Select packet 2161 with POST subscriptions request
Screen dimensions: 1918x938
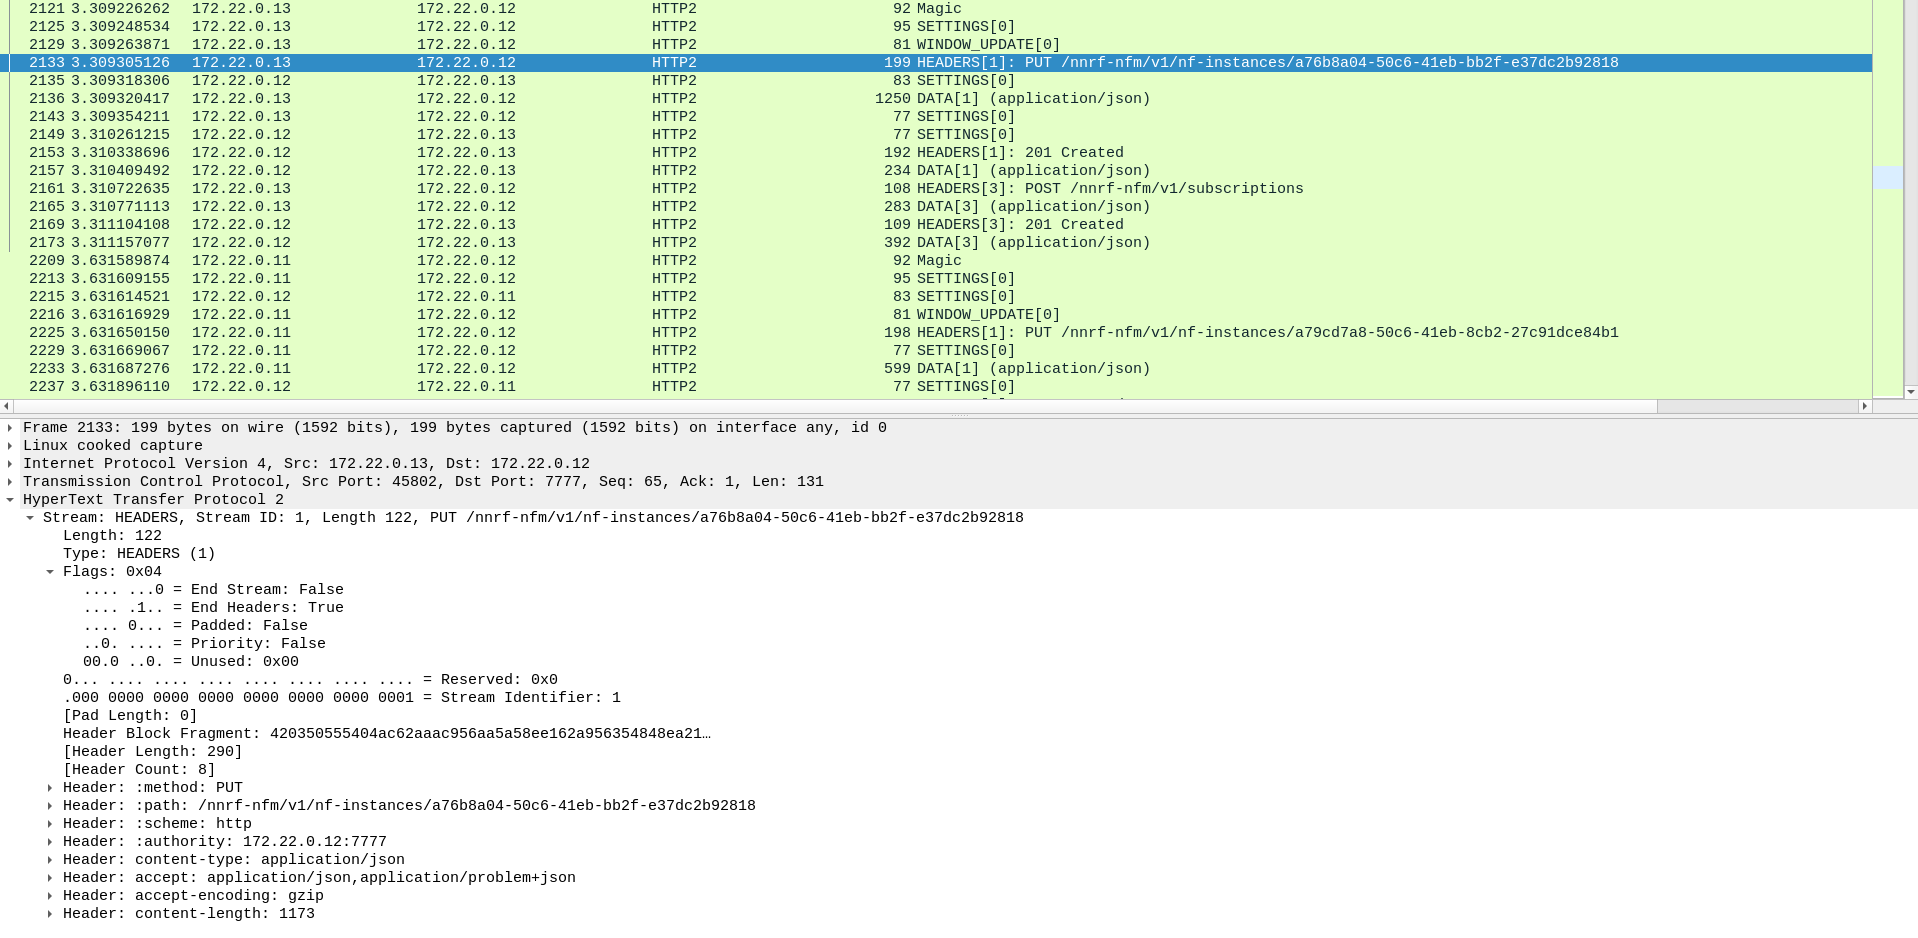pyautogui.click(x=600, y=188)
